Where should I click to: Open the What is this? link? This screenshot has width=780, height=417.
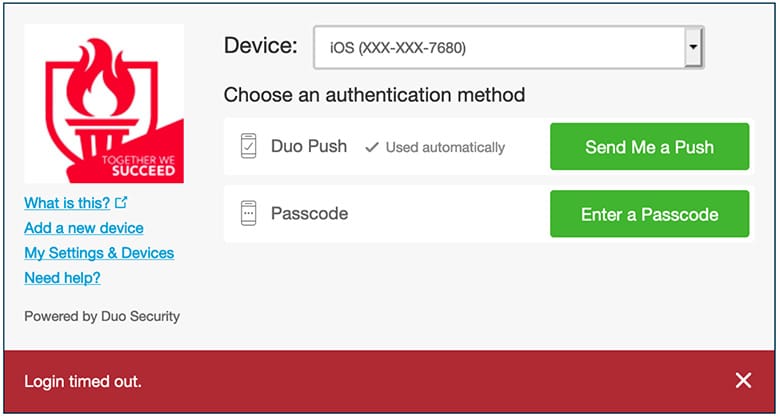click(67, 203)
